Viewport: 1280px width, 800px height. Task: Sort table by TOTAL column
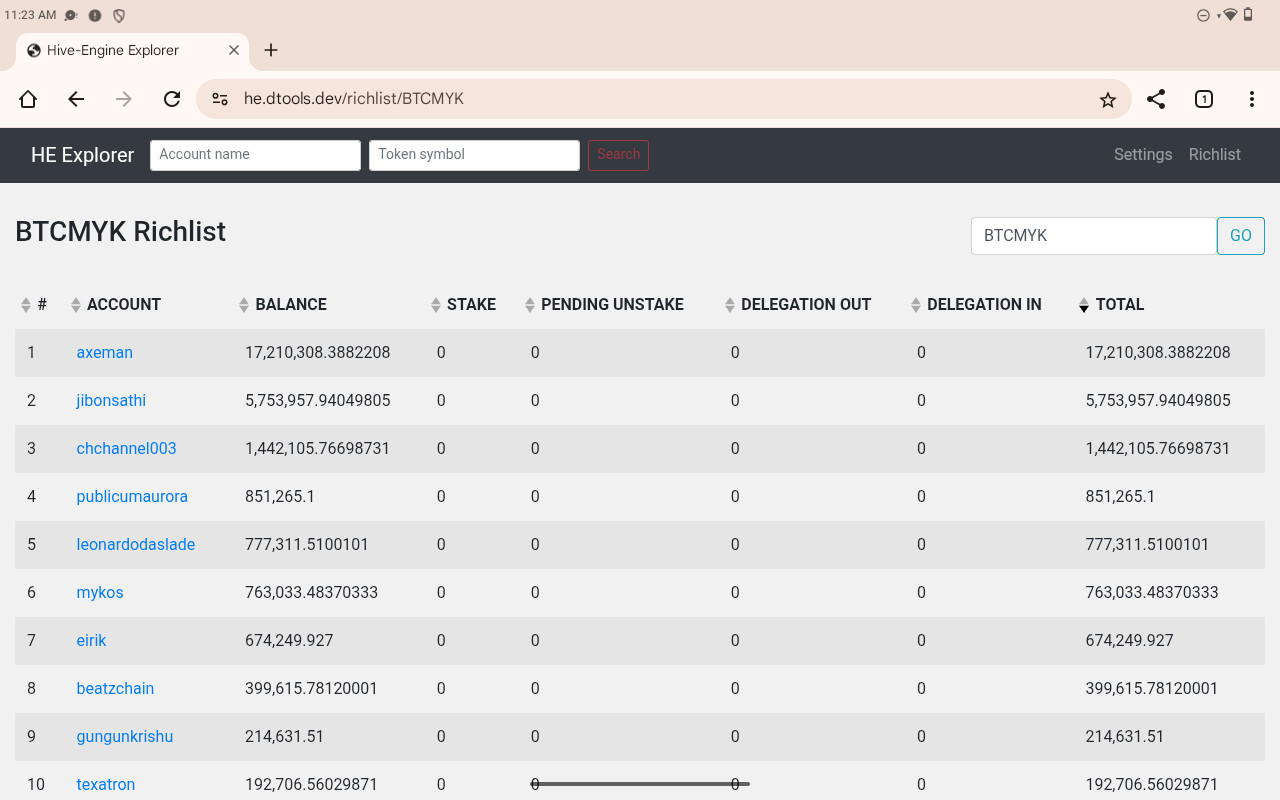(x=1118, y=305)
